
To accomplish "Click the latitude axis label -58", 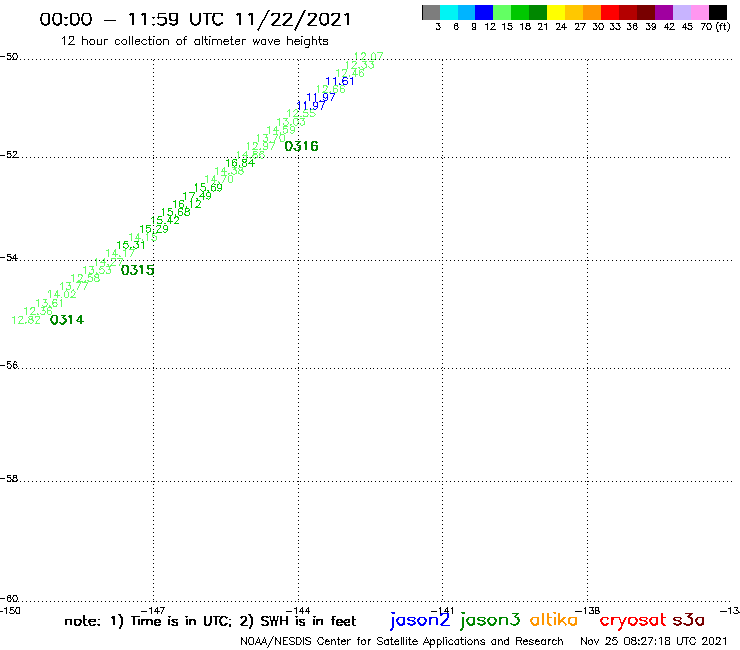I will 9,479.
